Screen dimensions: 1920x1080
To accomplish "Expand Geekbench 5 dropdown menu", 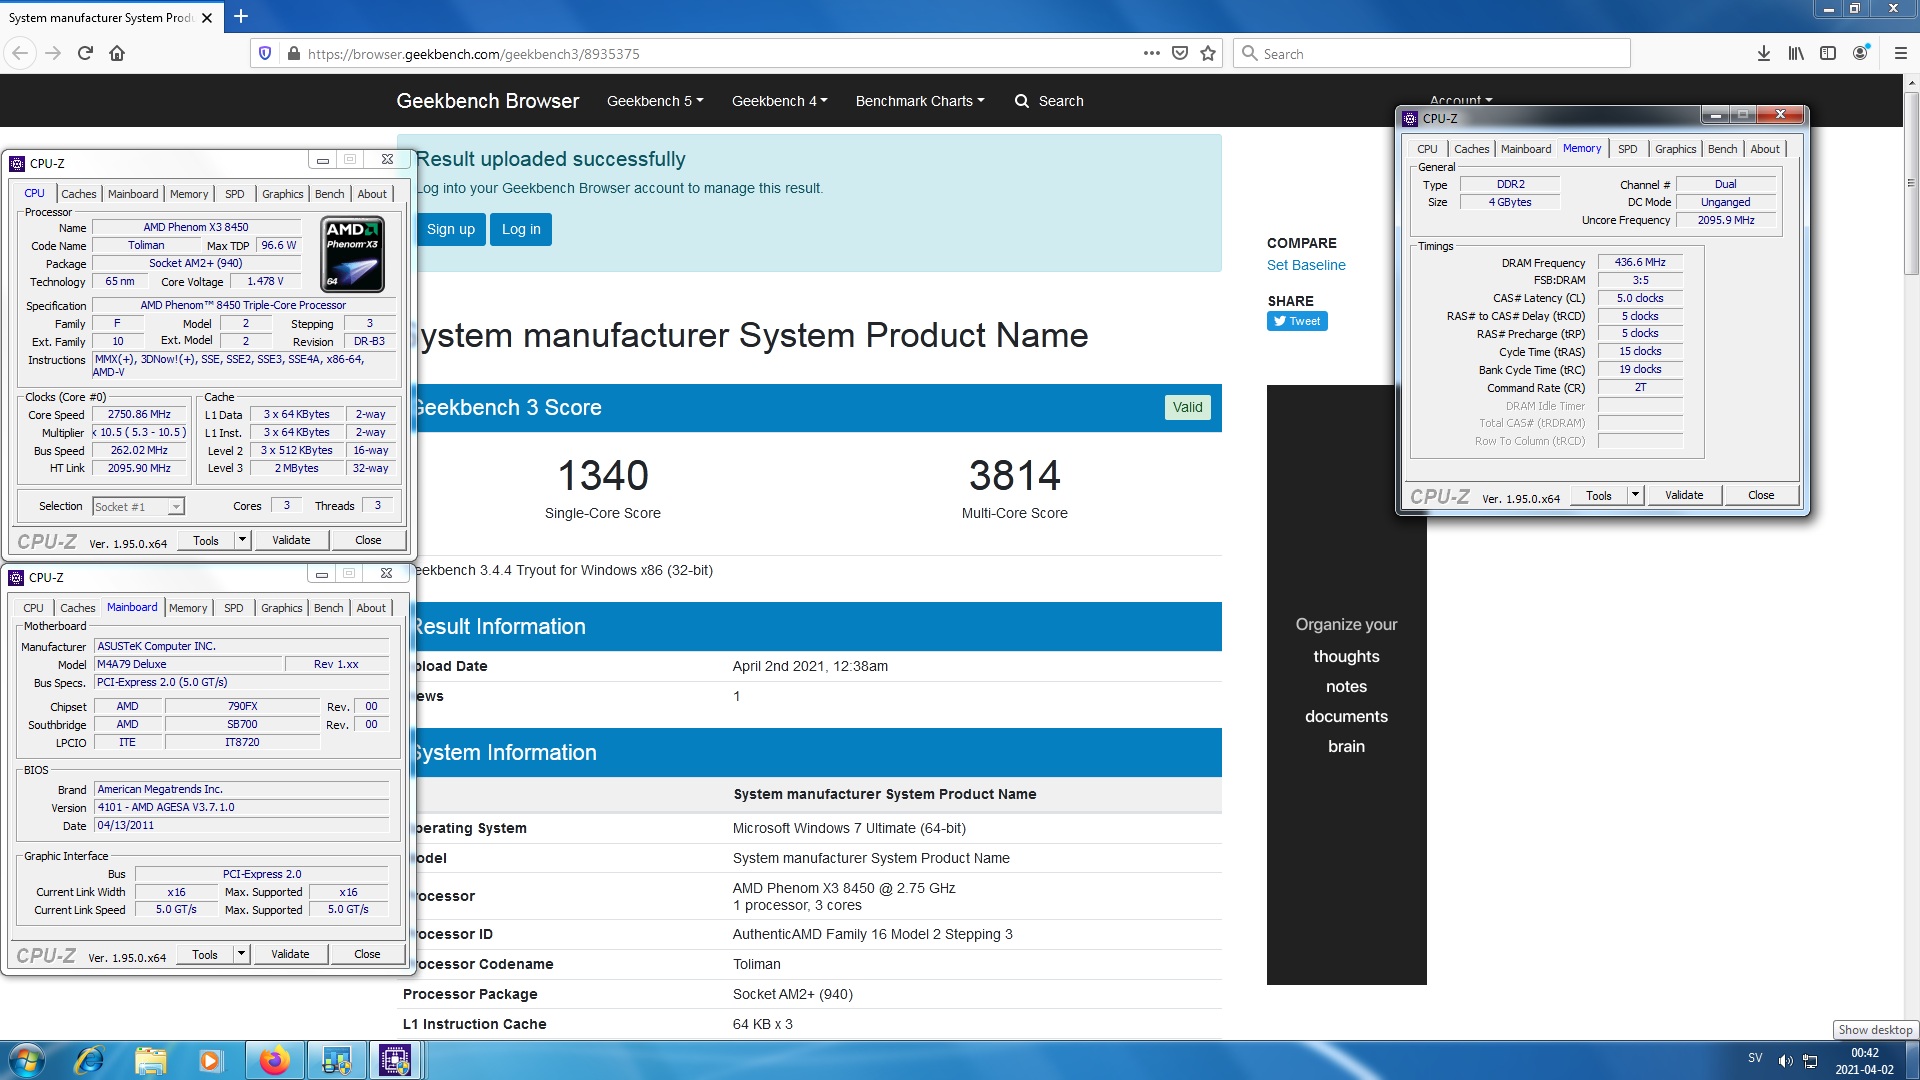I will click(x=655, y=101).
